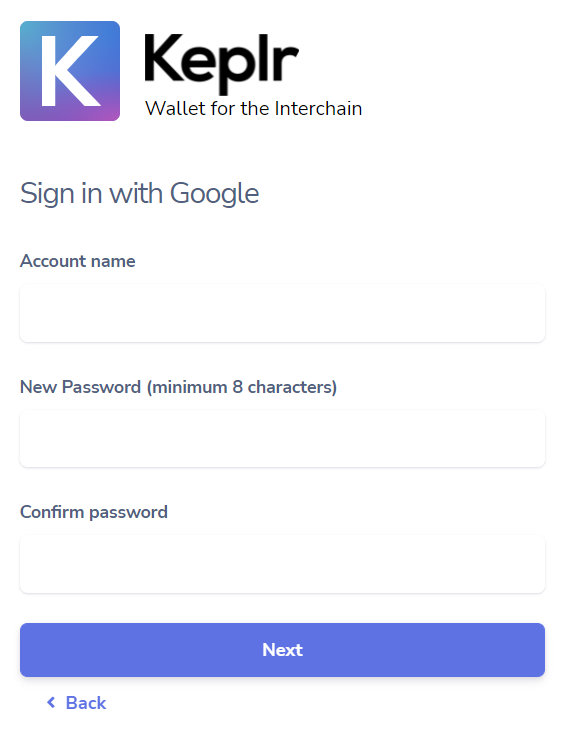Click into the minimum 8 characters password box

282,439
